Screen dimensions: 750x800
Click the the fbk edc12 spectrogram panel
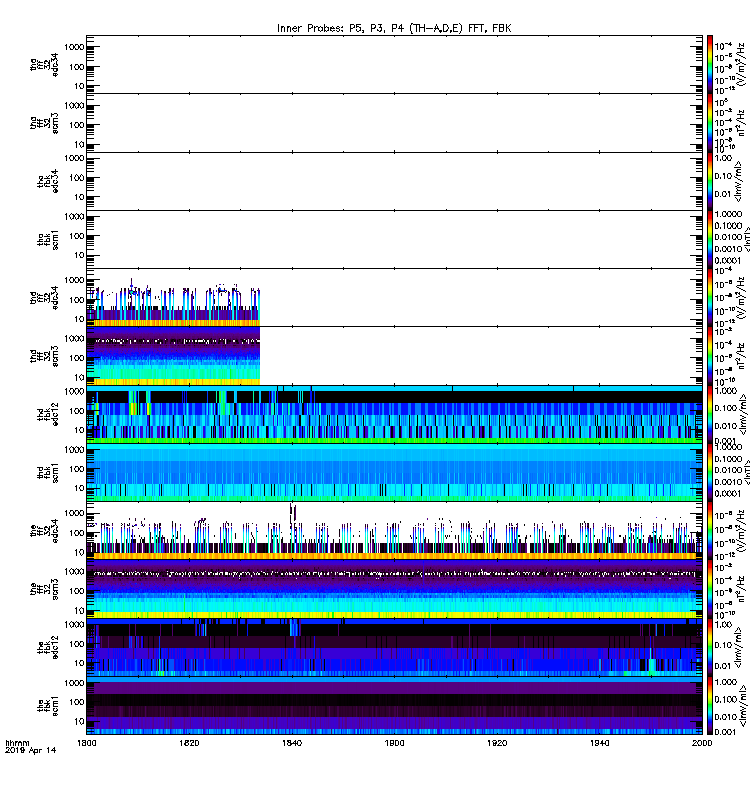pyautogui.click(x=394, y=647)
